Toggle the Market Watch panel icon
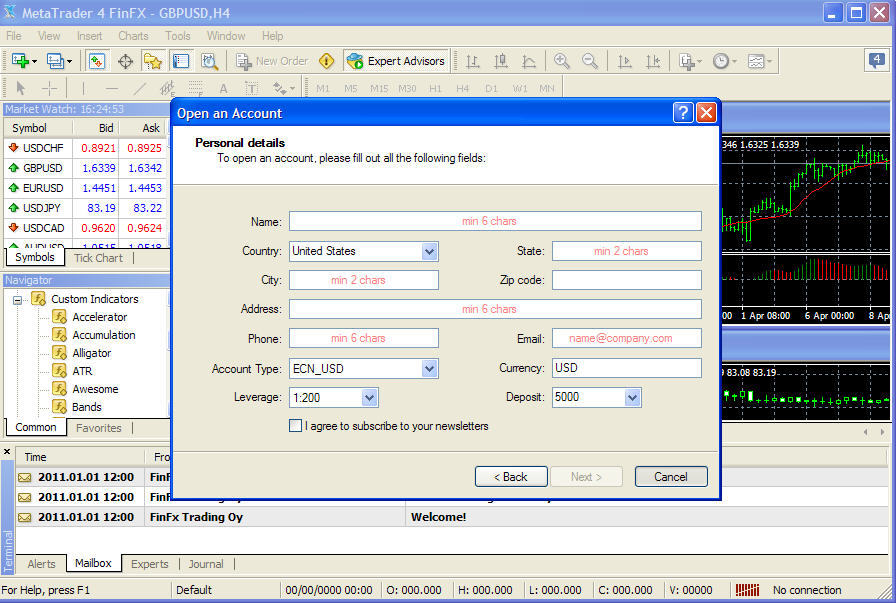896x603 pixels. click(x=96, y=60)
